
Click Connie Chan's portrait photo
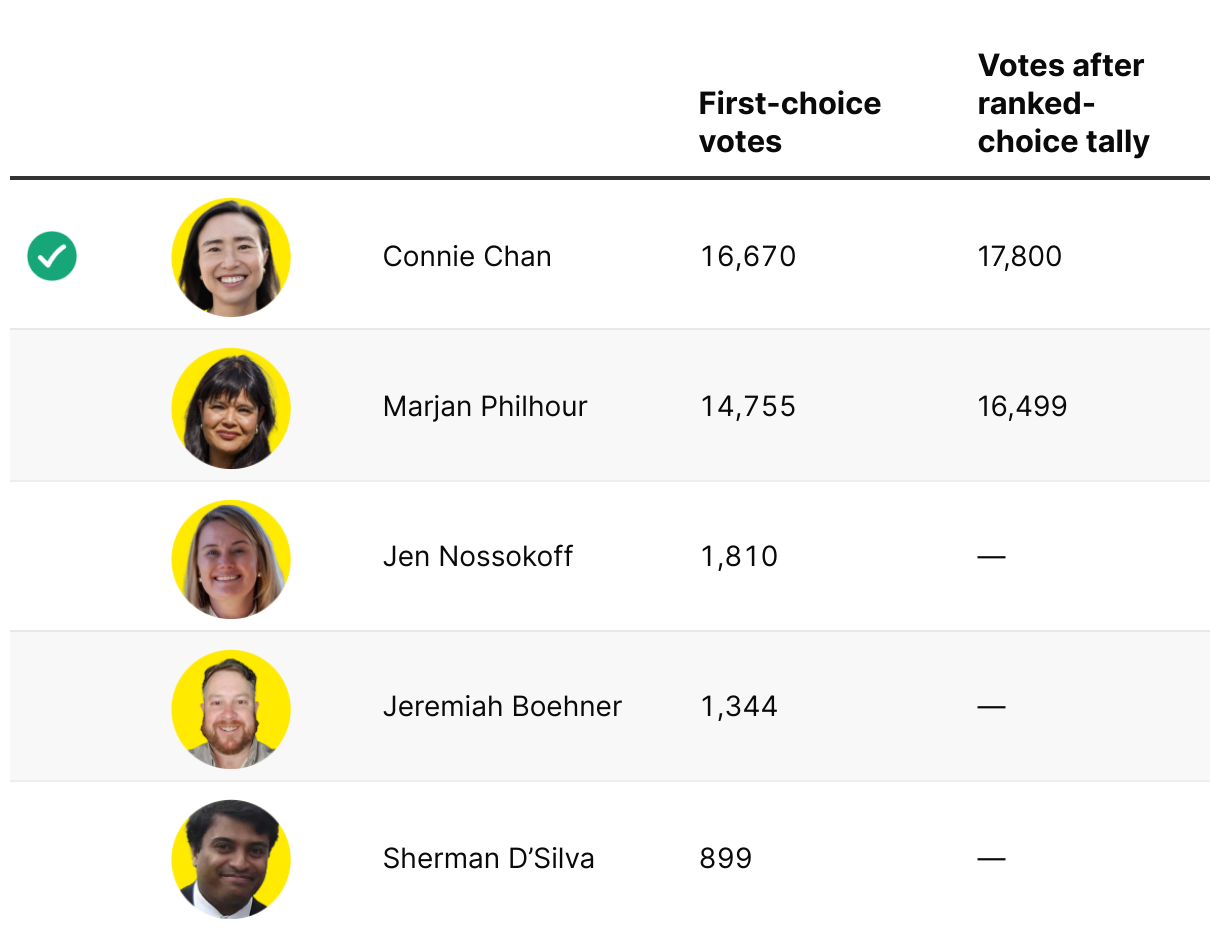pyautogui.click(x=231, y=257)
